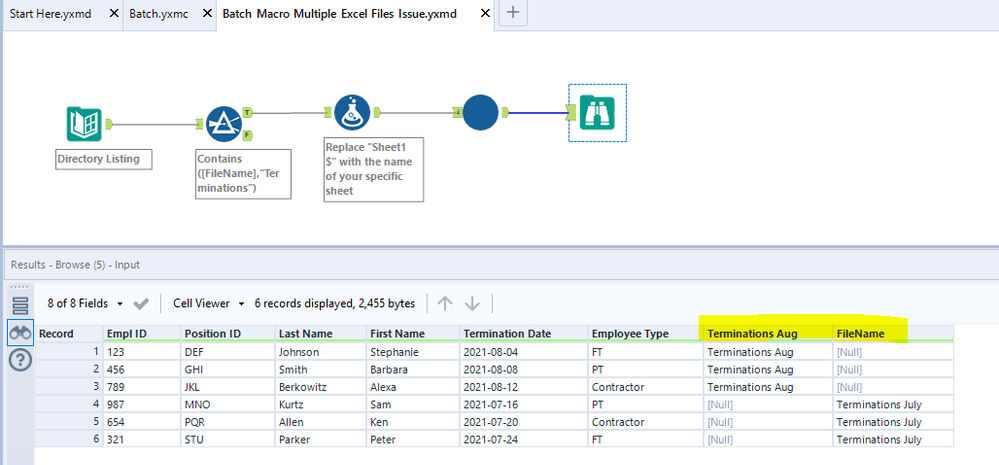Open the Results help question mark icon
The image size is (999, 465).
pyautogui.click(x=20, y=360)
